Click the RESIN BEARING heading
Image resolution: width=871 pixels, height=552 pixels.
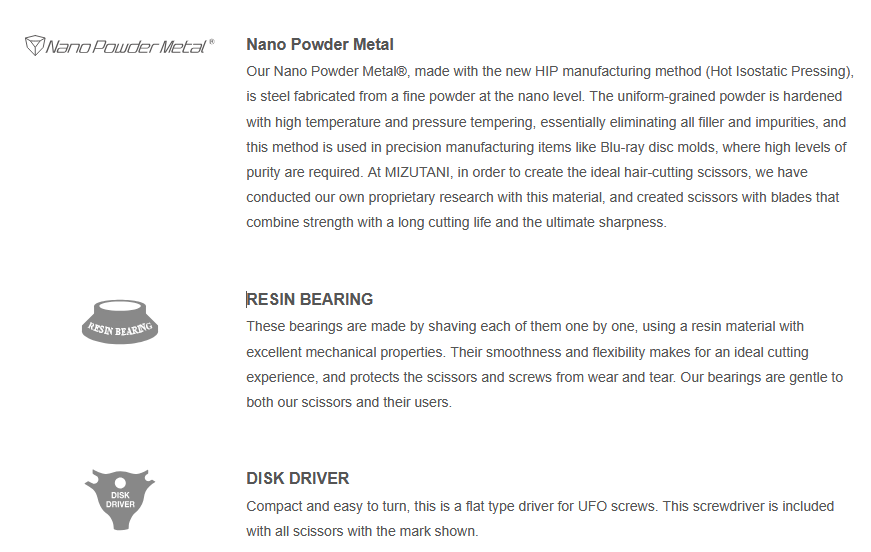point(310,299)
